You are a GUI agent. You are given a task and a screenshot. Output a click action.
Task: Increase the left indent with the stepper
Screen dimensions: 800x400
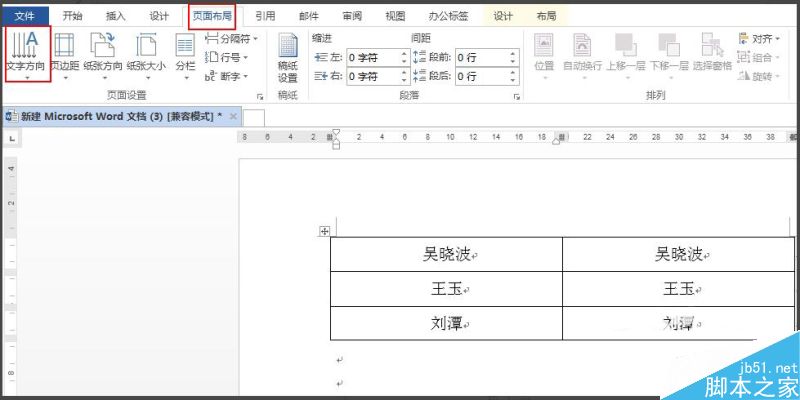point(405,54)
